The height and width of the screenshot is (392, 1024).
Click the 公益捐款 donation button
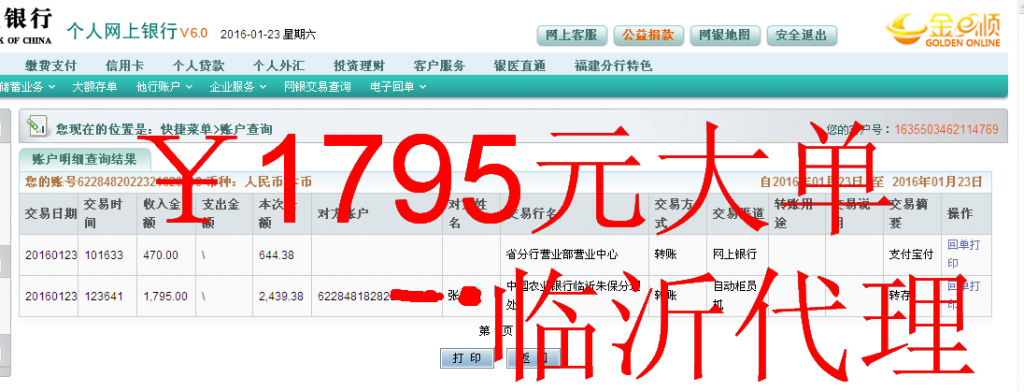click(648, 35)
